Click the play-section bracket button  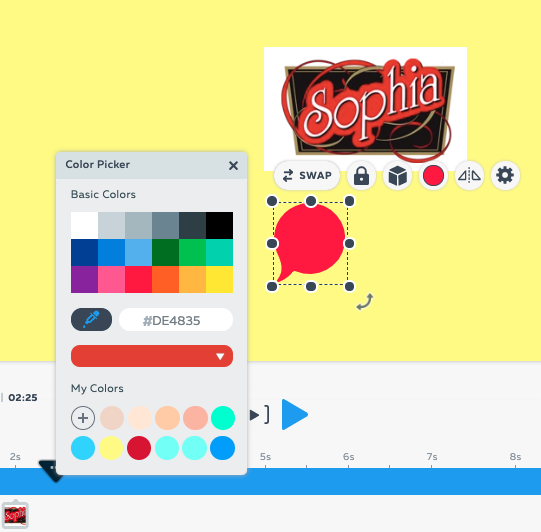(259, 415)
